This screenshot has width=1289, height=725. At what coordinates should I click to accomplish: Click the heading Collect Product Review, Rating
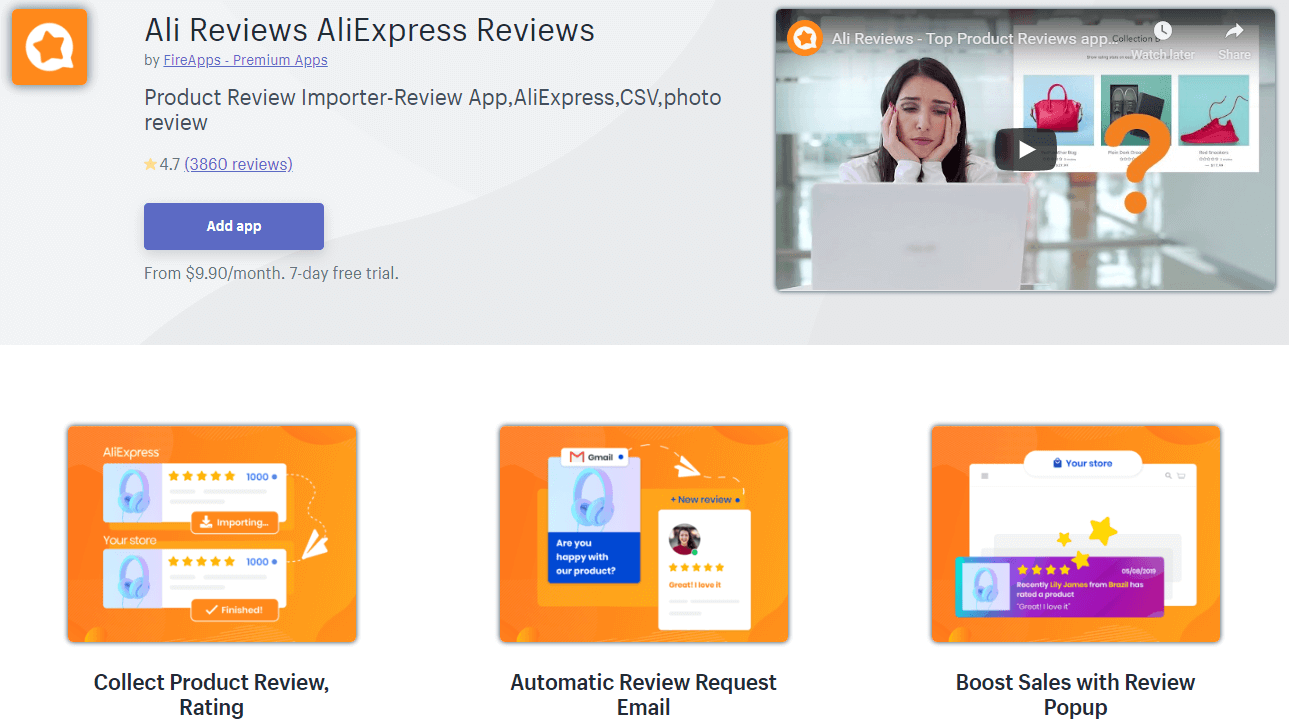pos(212,695)
